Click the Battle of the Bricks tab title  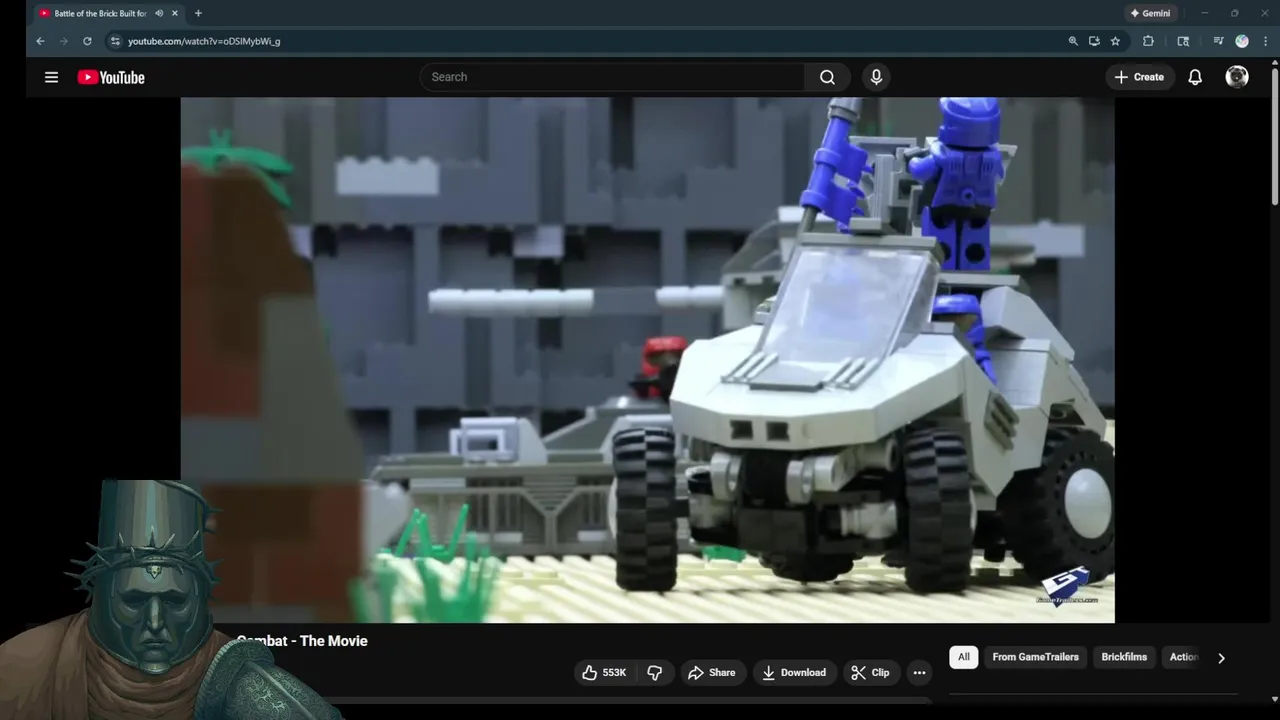tap(100, 14)
